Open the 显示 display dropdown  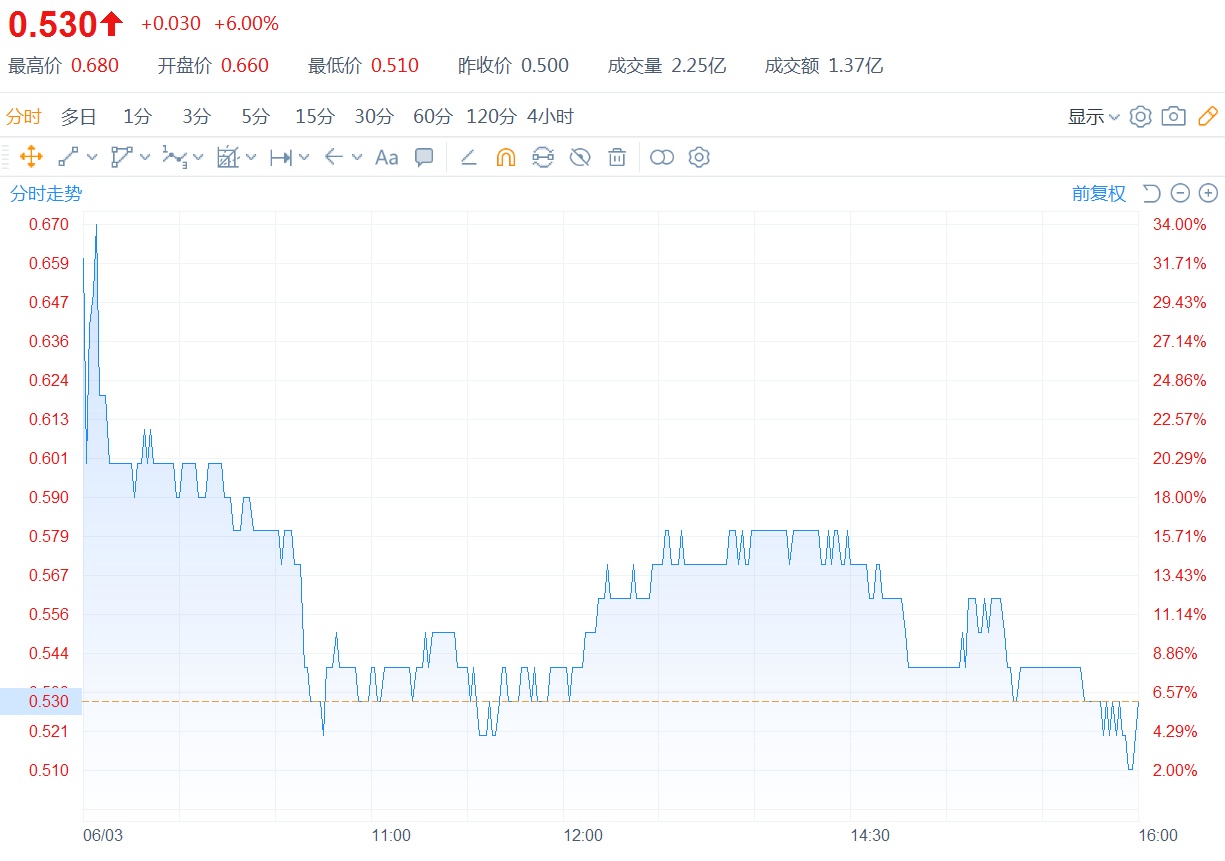pyautogui.click(x=1093, y=117)
